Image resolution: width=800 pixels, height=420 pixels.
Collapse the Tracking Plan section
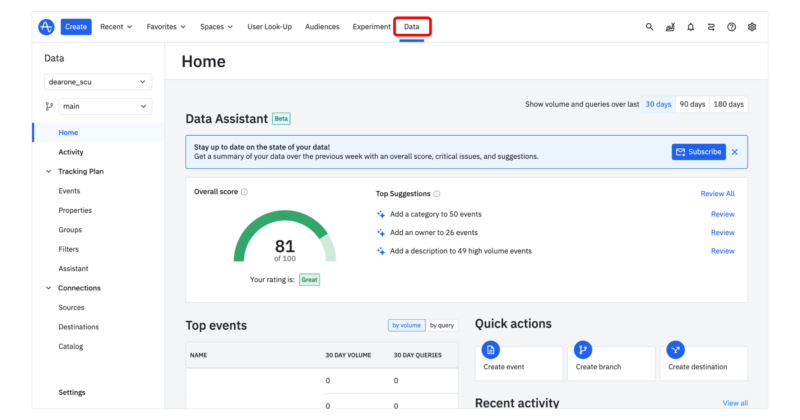click(x=49, y=171)
